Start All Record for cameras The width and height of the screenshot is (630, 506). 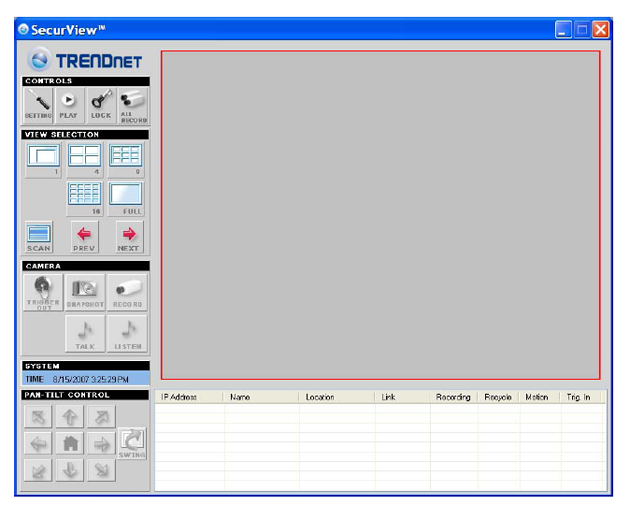point(133,105)
